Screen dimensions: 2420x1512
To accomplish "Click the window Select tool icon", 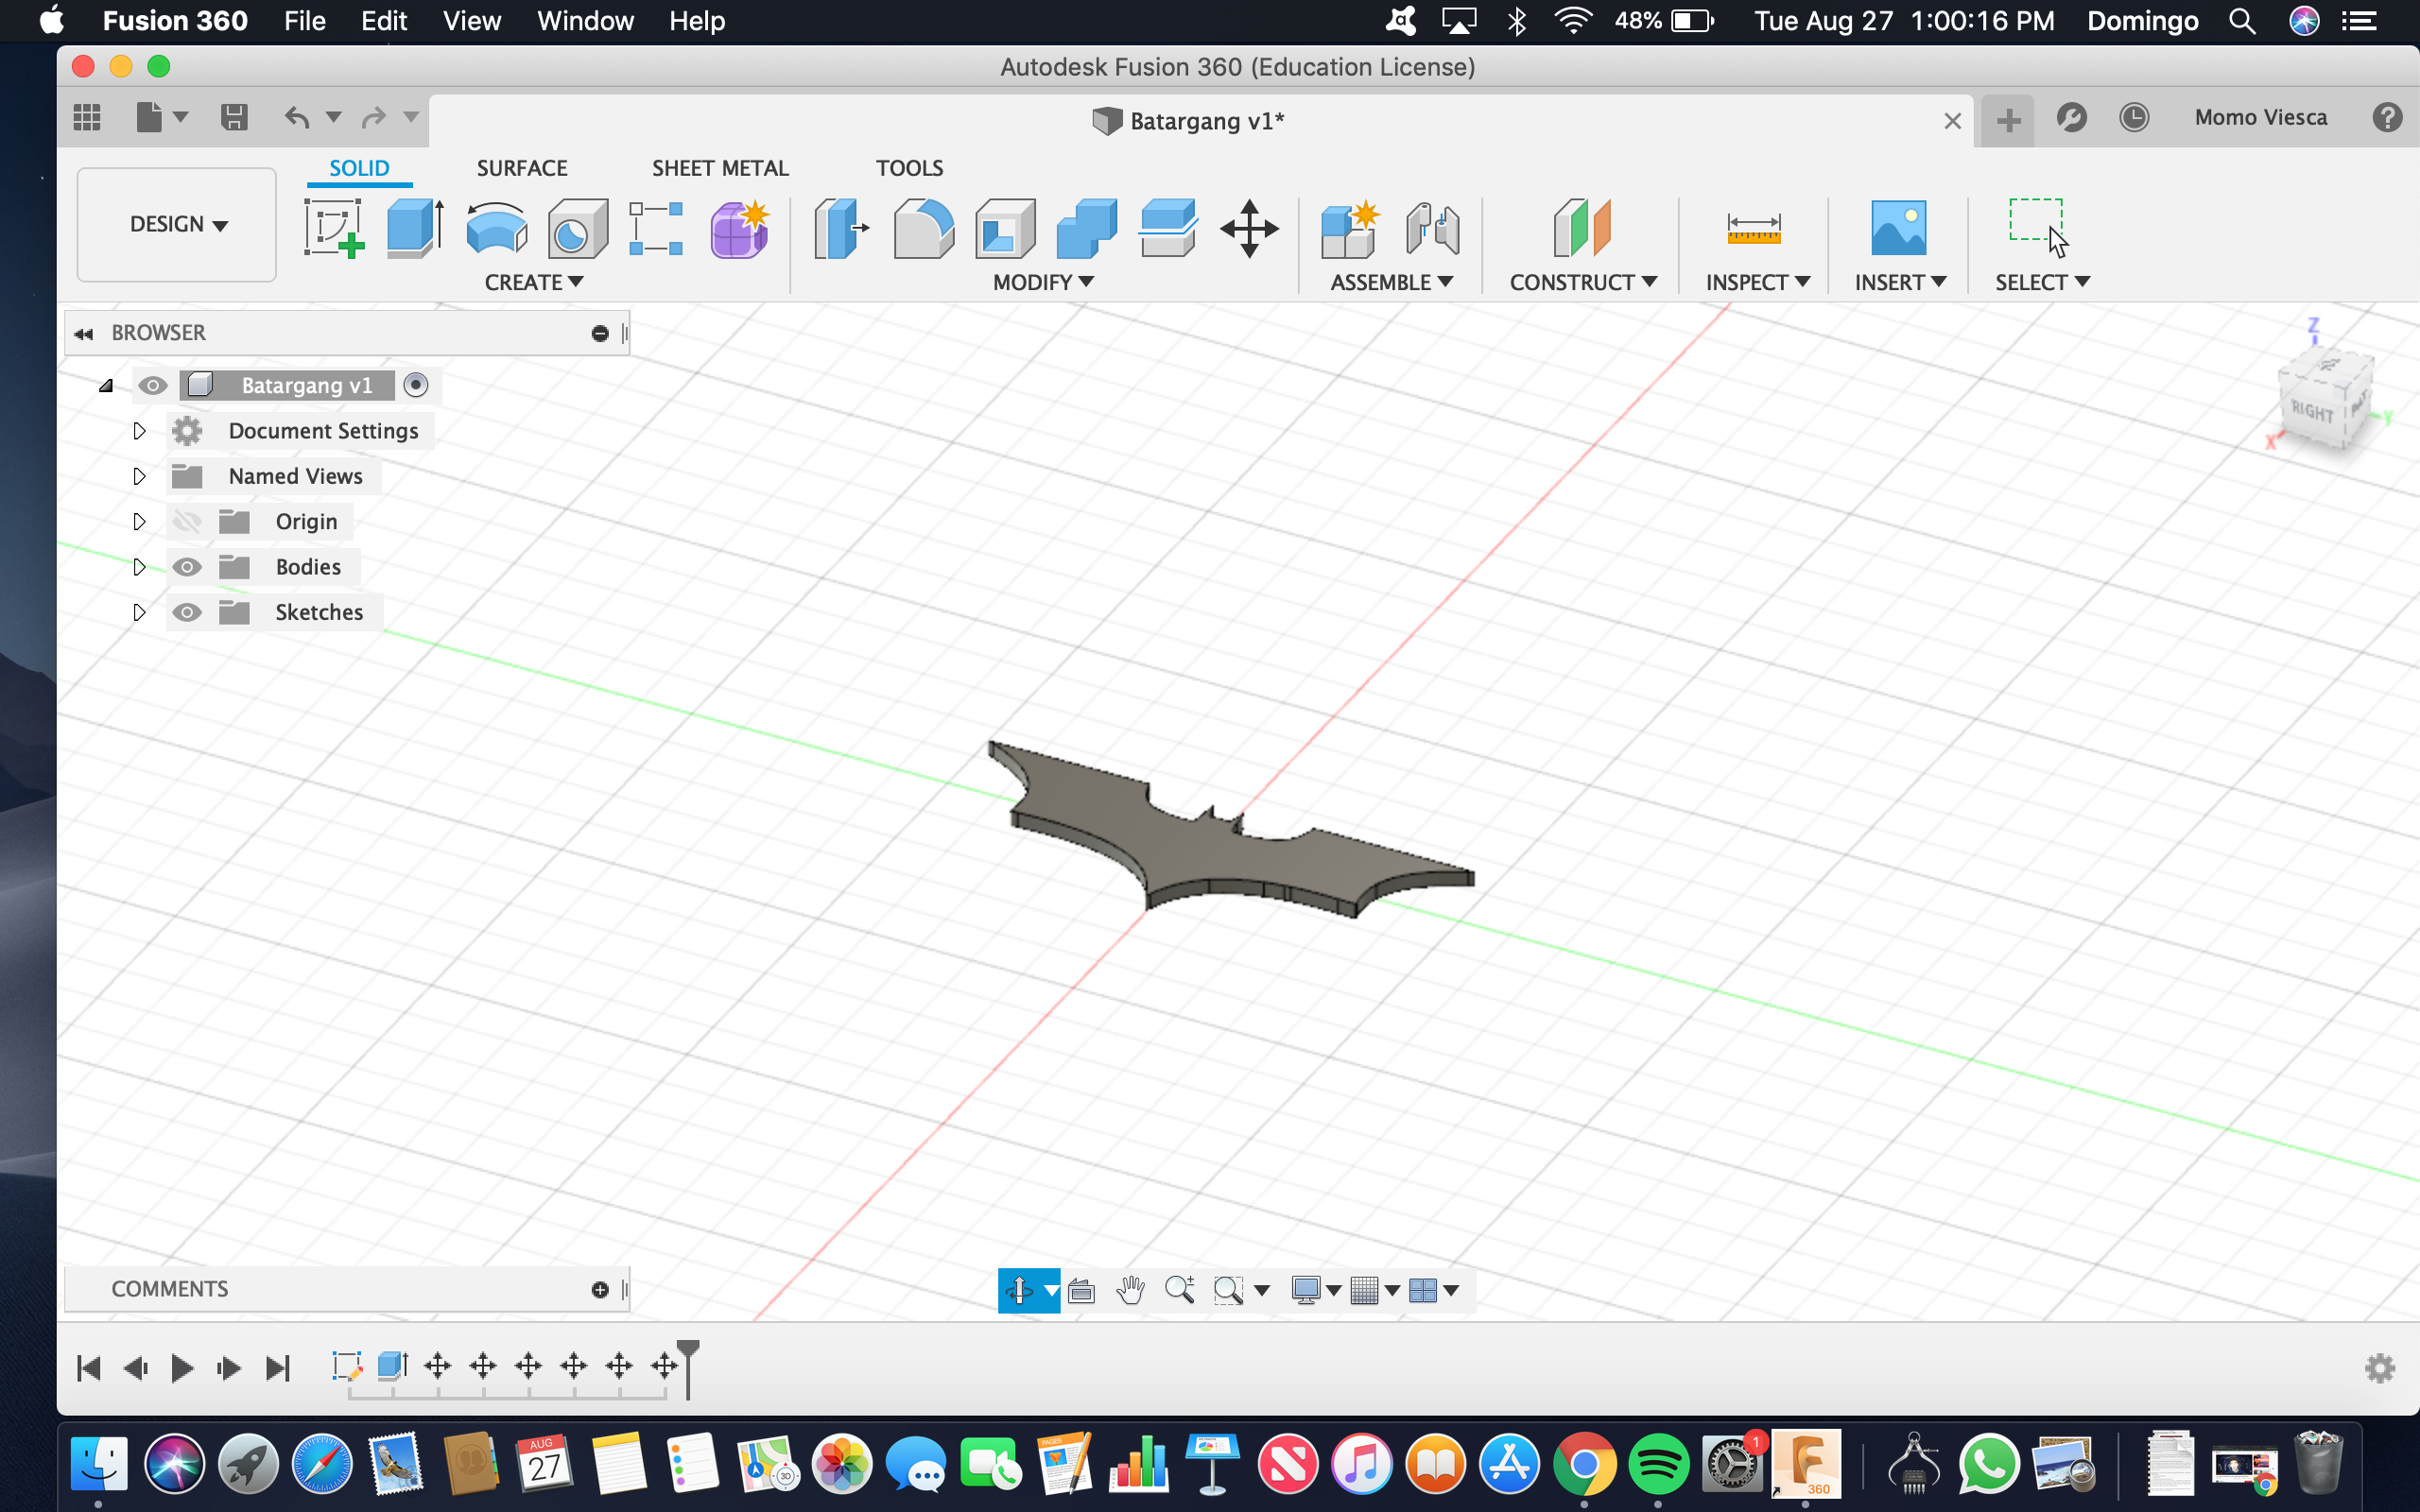I will 2039,226.
